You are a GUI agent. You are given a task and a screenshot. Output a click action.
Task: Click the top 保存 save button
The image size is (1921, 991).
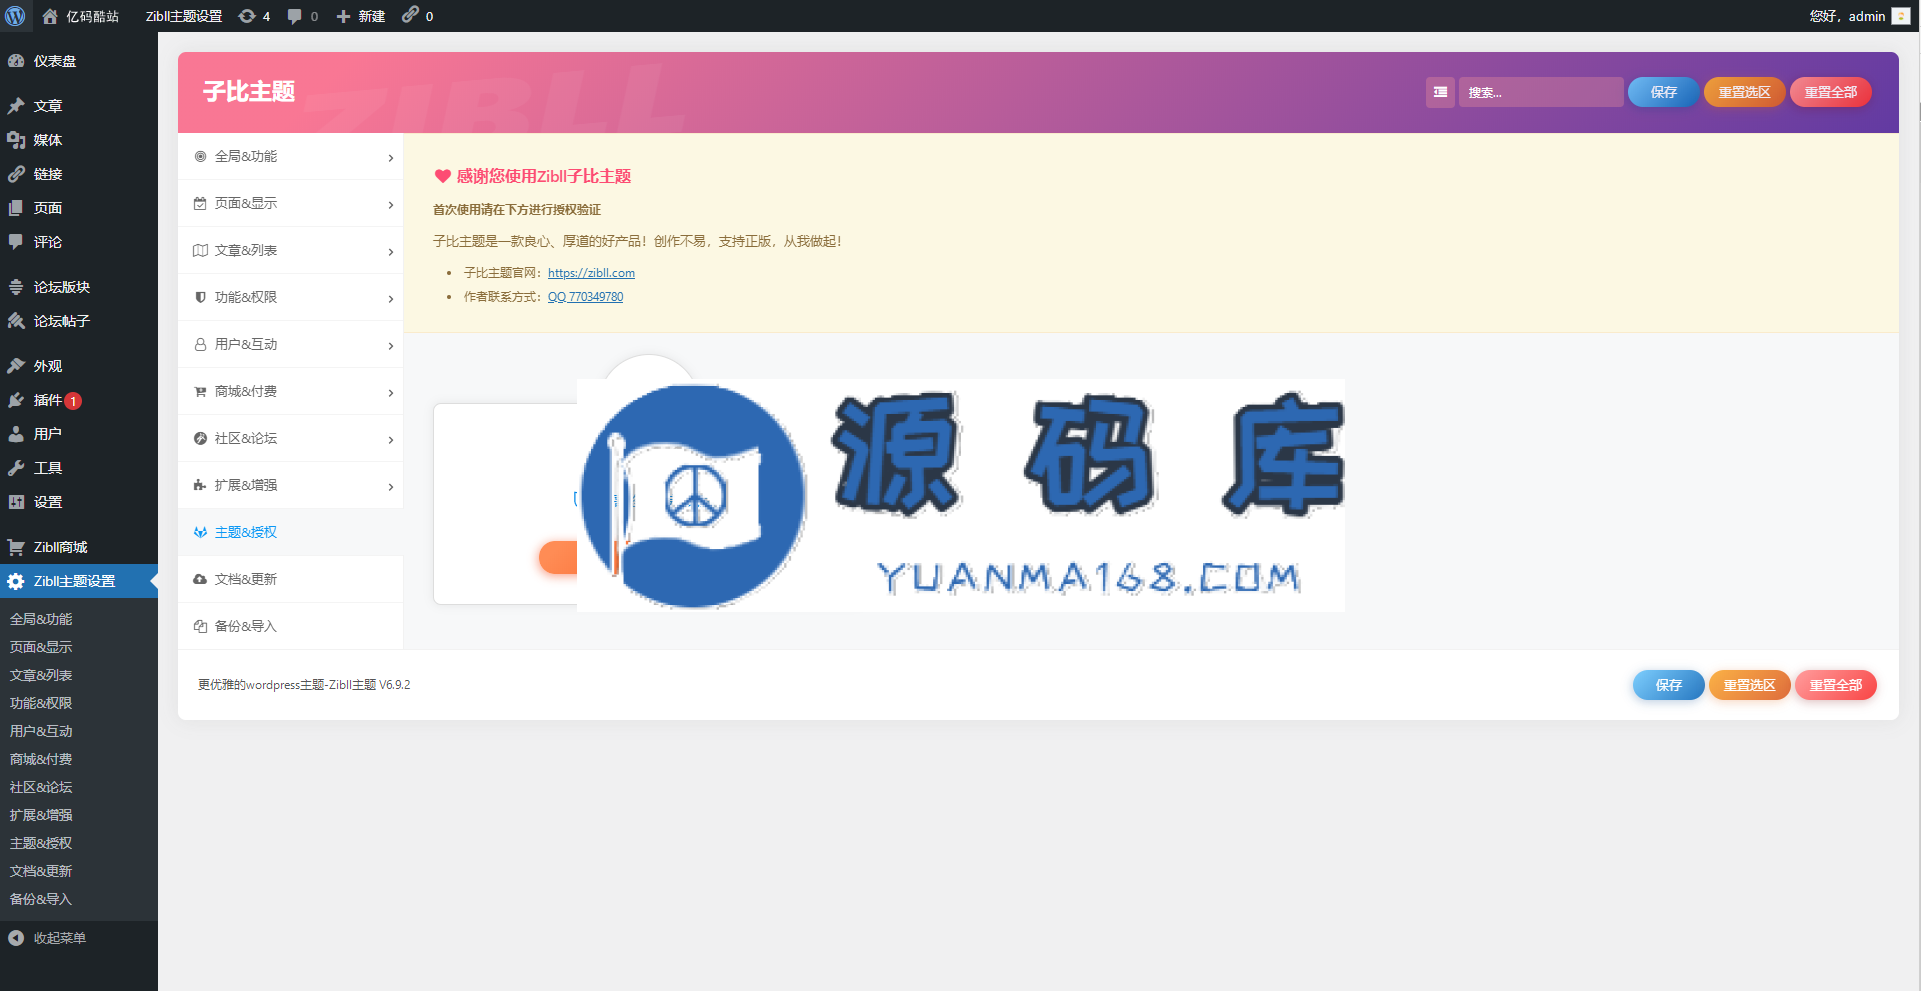(1663, 92)
